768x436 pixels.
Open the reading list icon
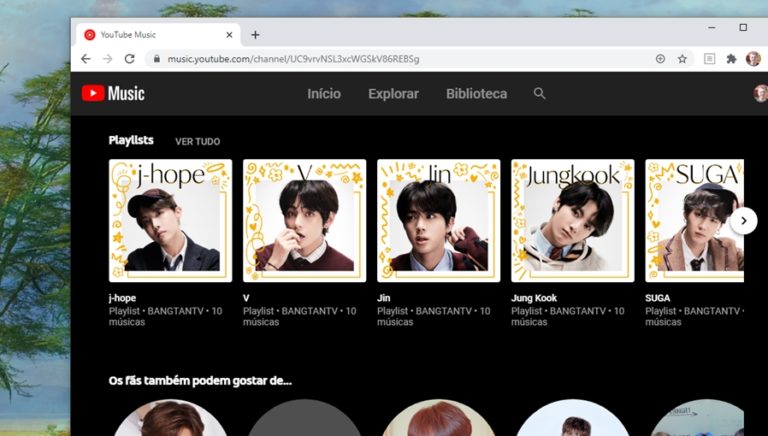(x=709, y=59)
